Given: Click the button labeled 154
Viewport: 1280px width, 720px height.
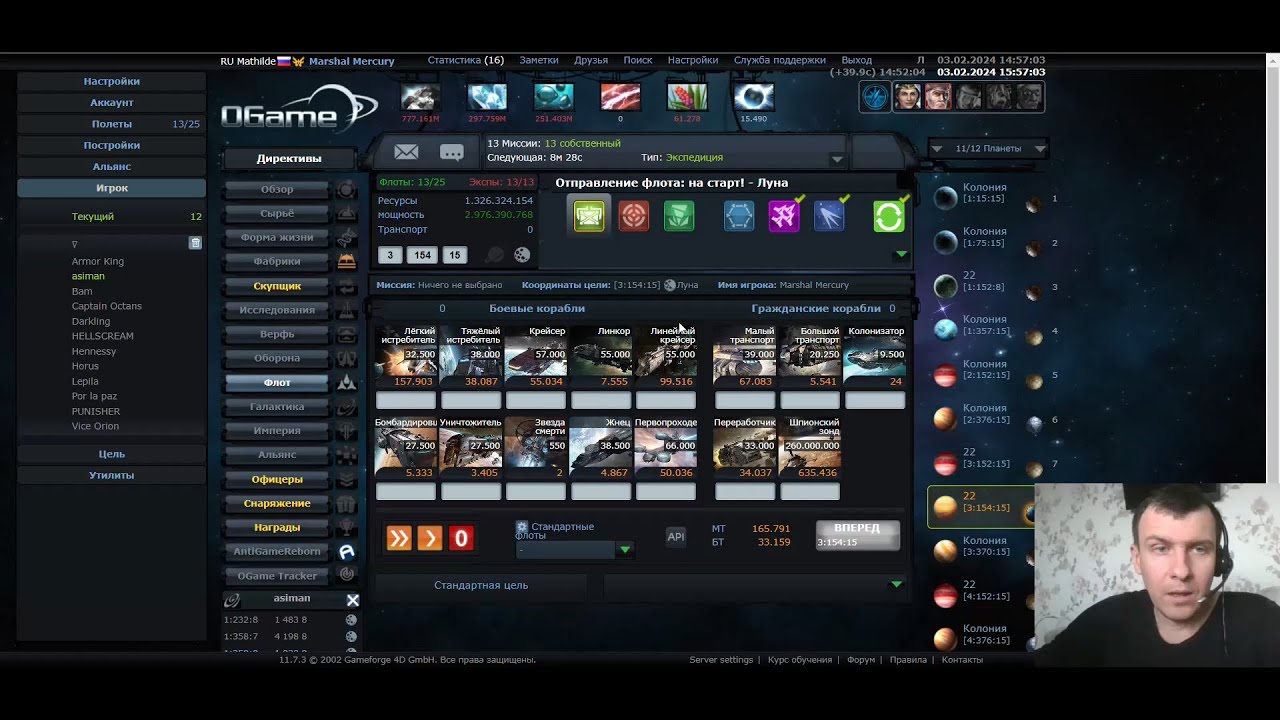Looking at the screenshot, I should [423, 255].
